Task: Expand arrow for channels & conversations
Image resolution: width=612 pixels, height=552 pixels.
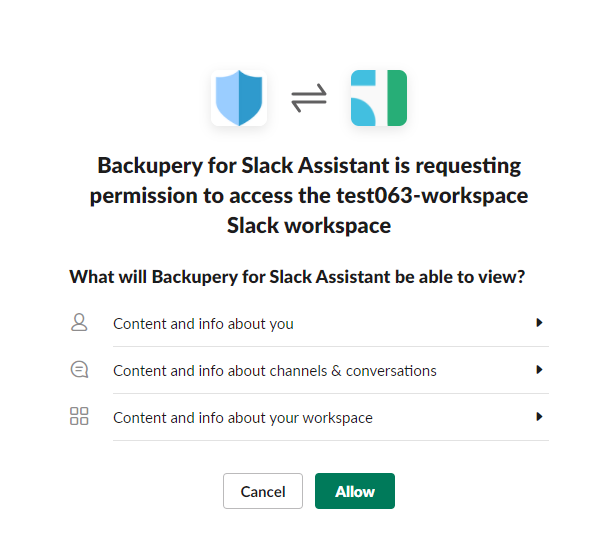Action: [x=539, y=370]
